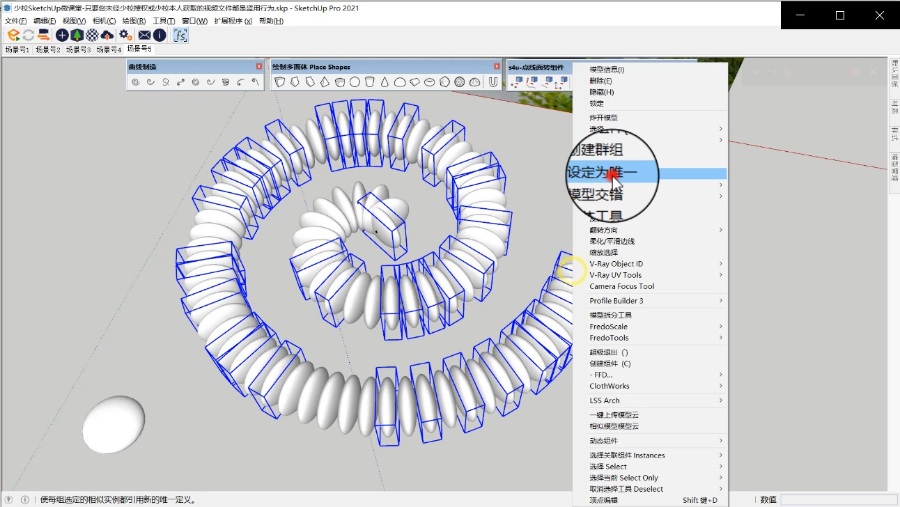The image size is (900, 507).
Task: Click the last s4u component tool icon
Action: tap(562, 82)
